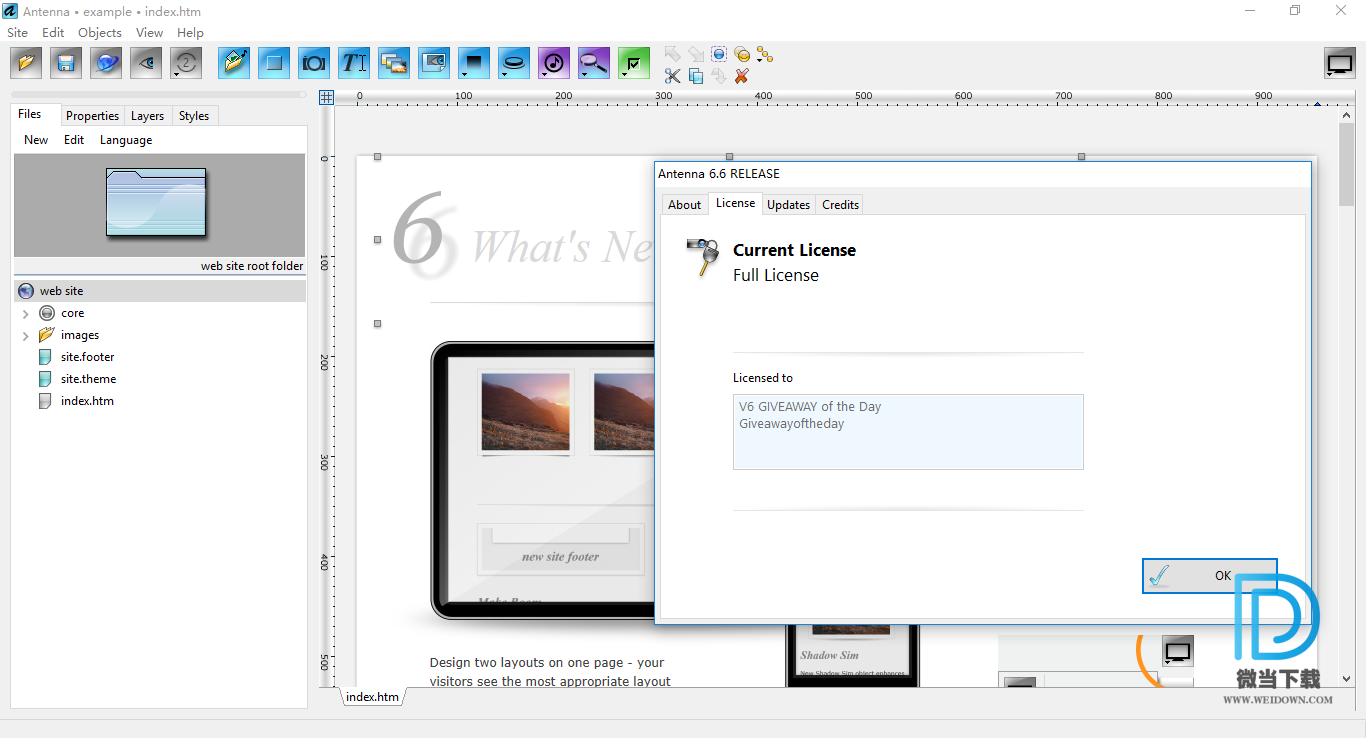Open the black gradient square tool dropdown
Viewport: 1366px width, 738px height.
click(474, 63)
